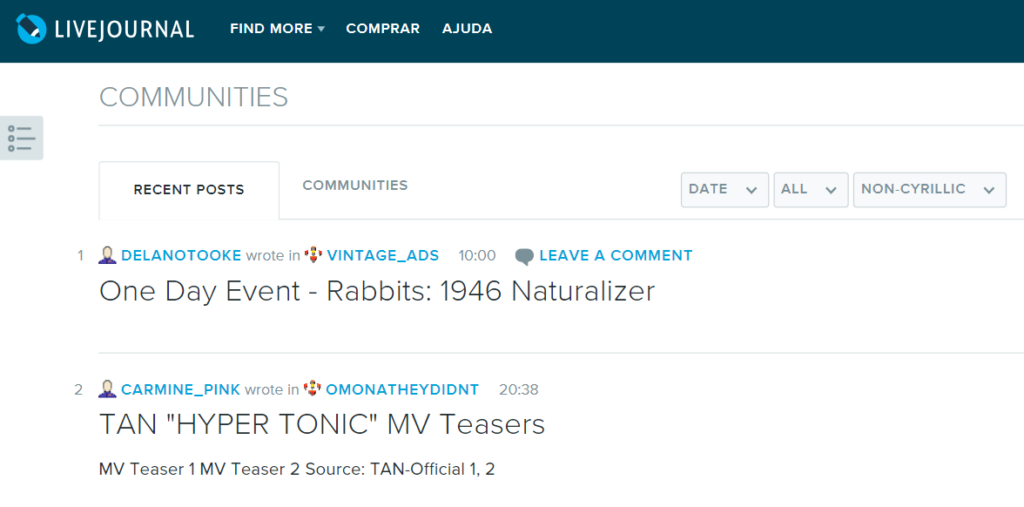Open the All filter dropdown
This screenshot has width=1024, height=507.
(810, 189)
